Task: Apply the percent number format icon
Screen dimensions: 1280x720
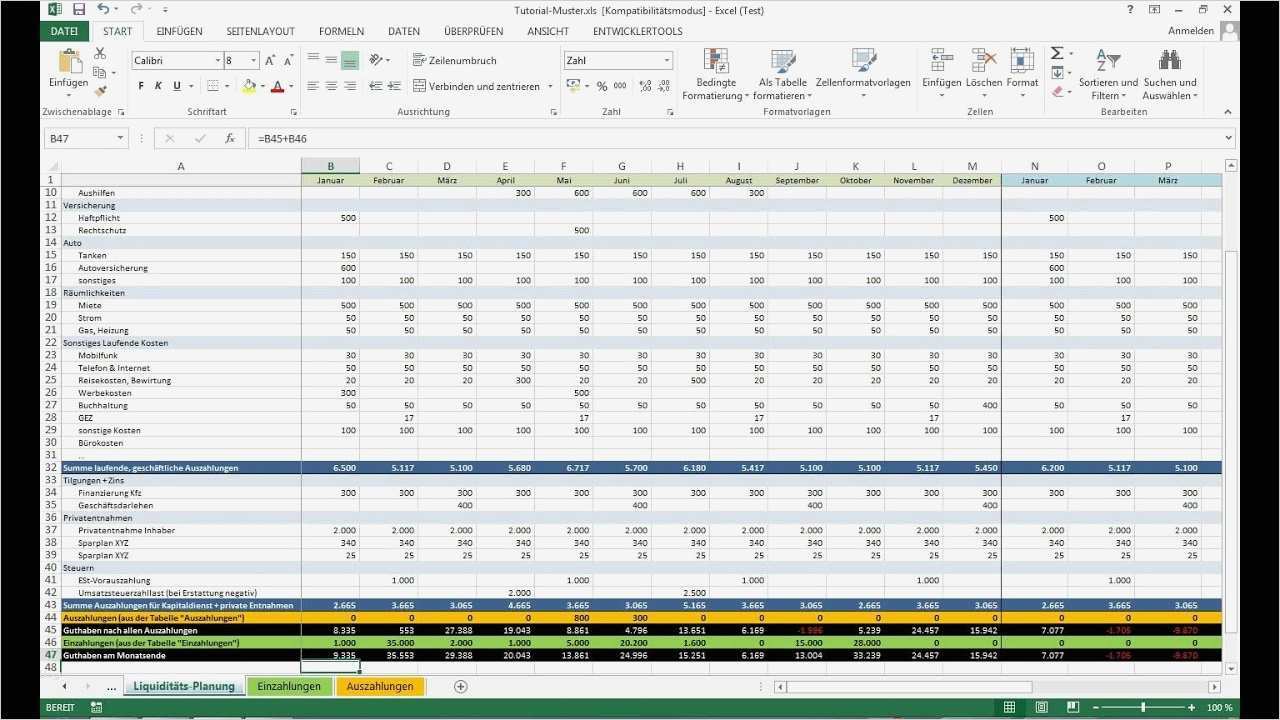Action: click(601, 86)
